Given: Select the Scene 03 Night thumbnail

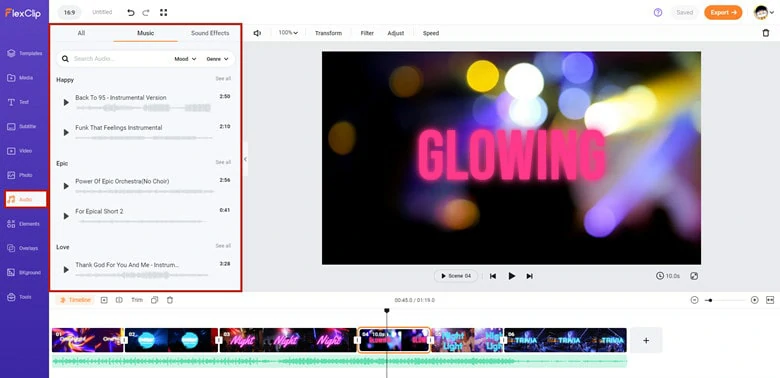Looking at the screenshot, I should (288, 340).
